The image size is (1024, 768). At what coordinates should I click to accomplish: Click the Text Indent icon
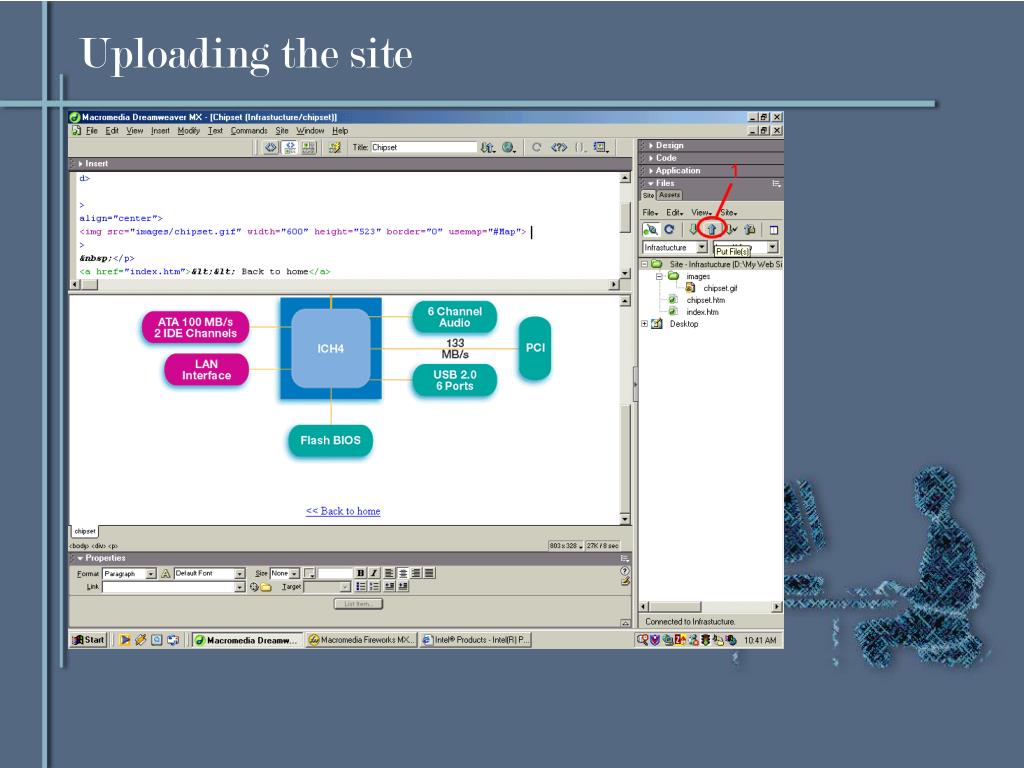(403, 586)
